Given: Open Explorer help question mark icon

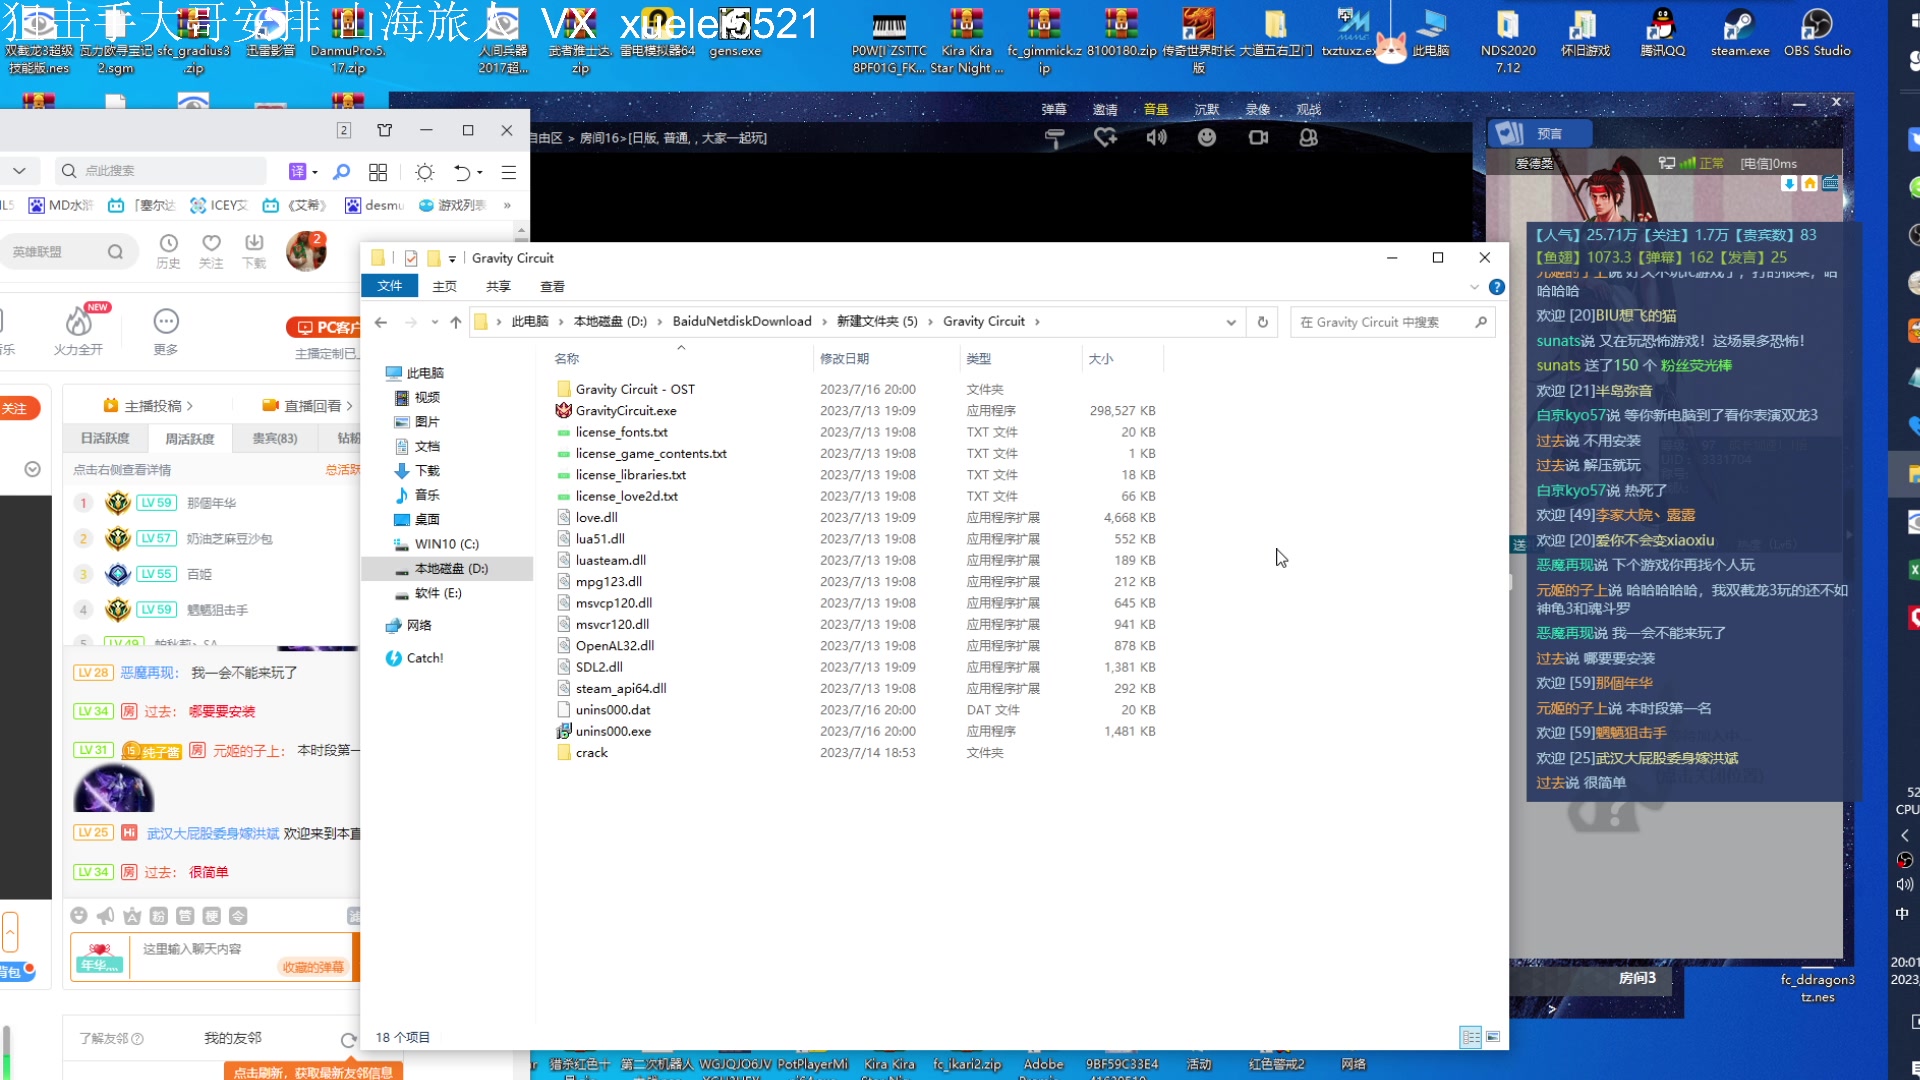Looking at the screenshot, I should tap(1496, 287).
